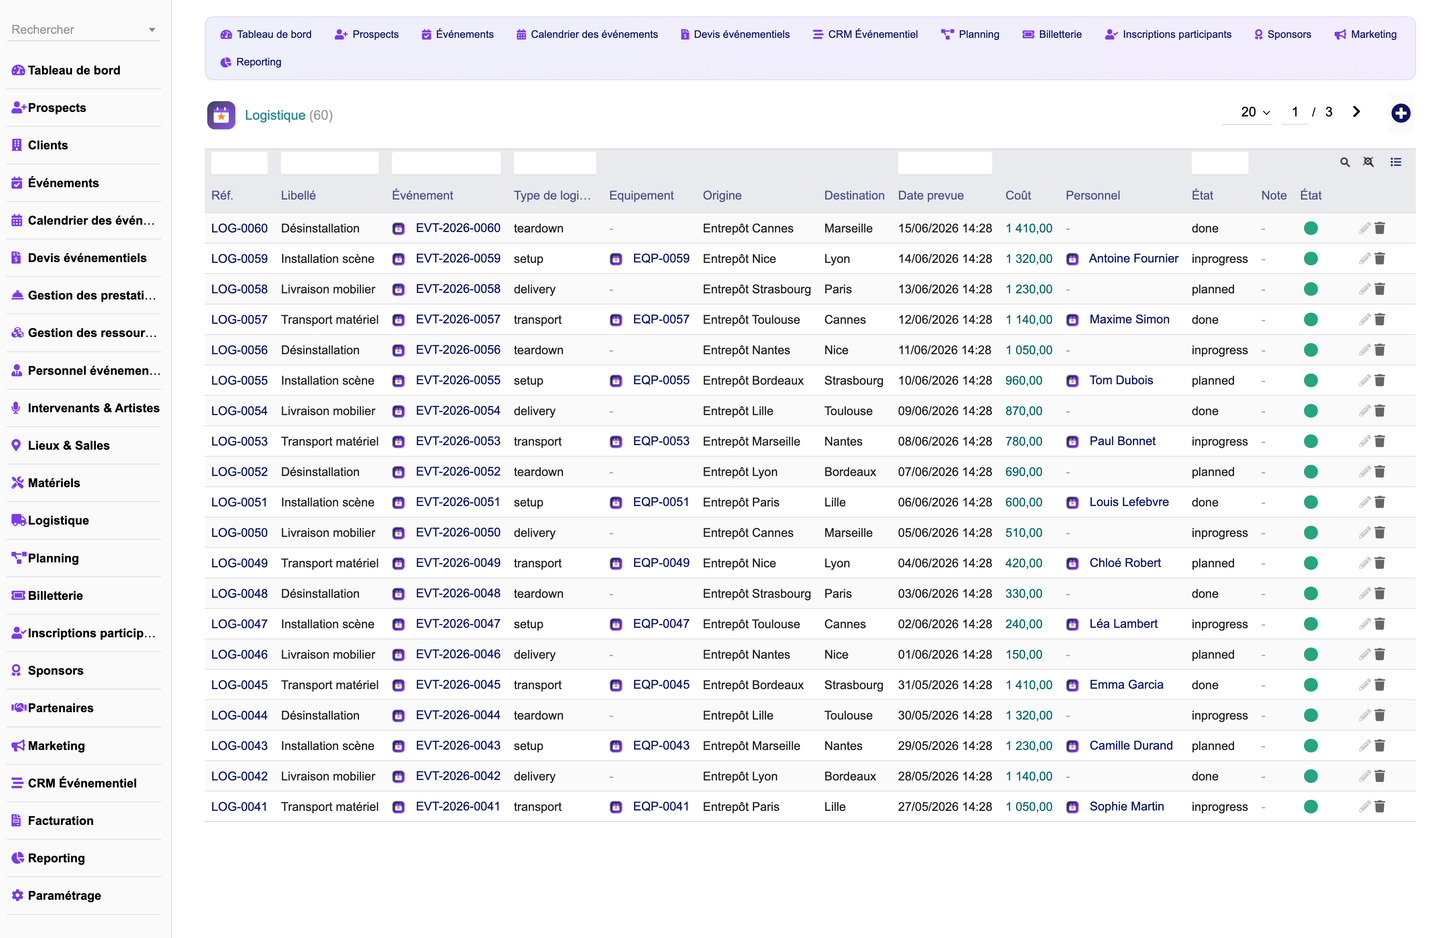Sort by the Personnel column header
Screen dimensions: 1445x938
pyautogui.click(x=1093, y=196)
